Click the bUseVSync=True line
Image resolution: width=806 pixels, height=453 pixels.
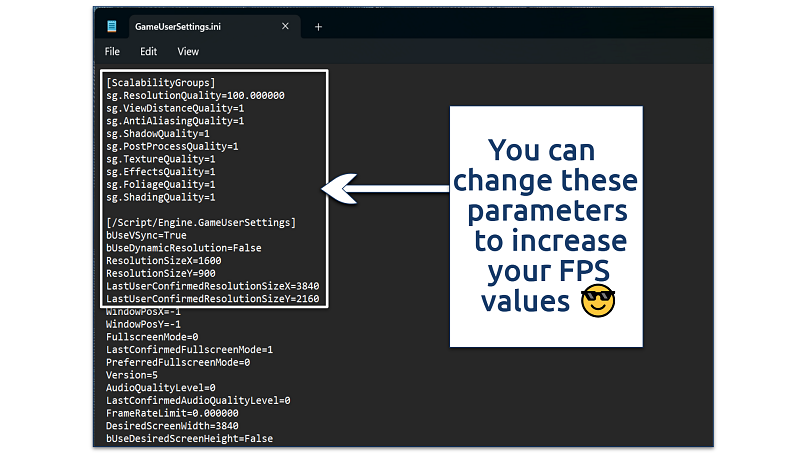pyautogui.click(x=147, y=234)
